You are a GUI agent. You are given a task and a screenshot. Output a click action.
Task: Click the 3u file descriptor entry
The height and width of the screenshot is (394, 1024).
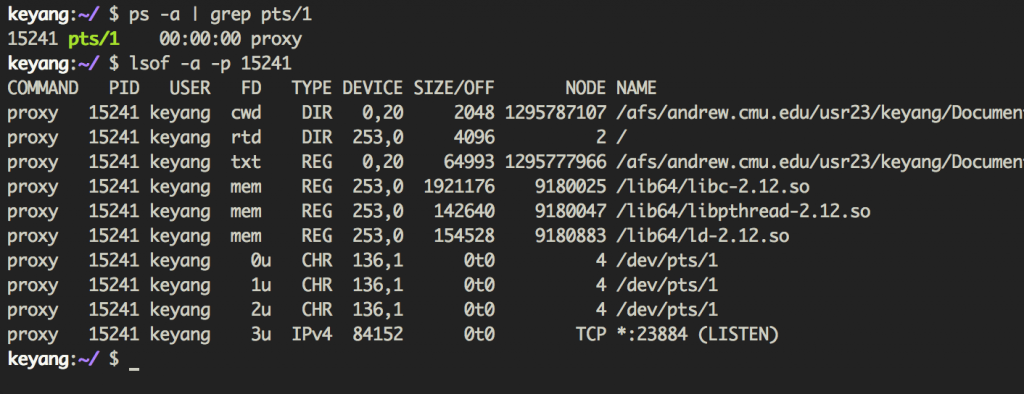pos(261,335)
